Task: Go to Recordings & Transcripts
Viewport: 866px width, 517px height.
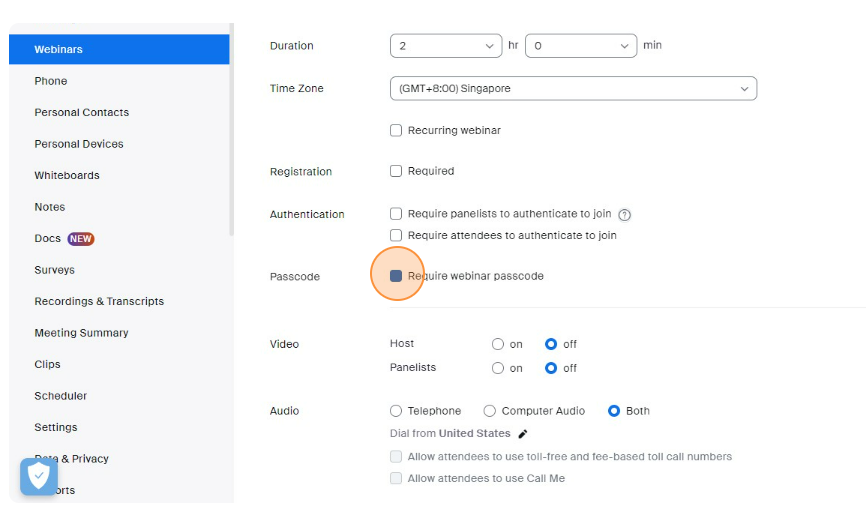Action: coord(99,301)
